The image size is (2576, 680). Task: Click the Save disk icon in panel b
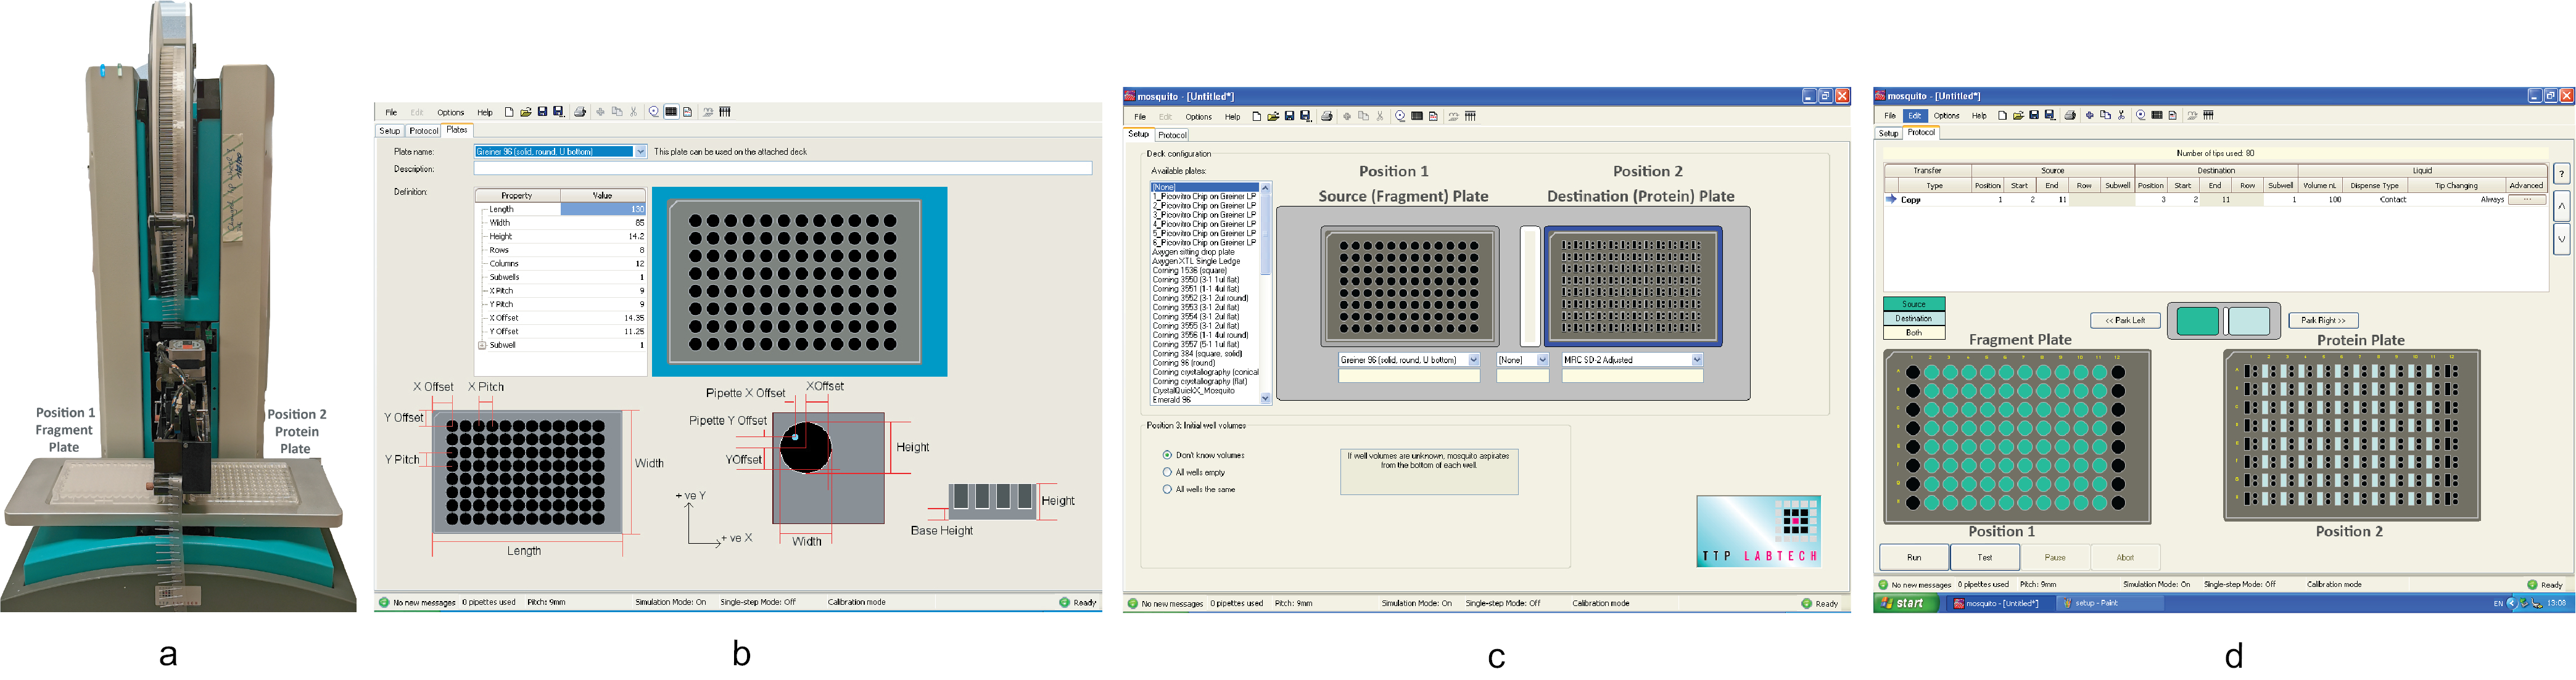pyautogui.click(x=542, y=112)
